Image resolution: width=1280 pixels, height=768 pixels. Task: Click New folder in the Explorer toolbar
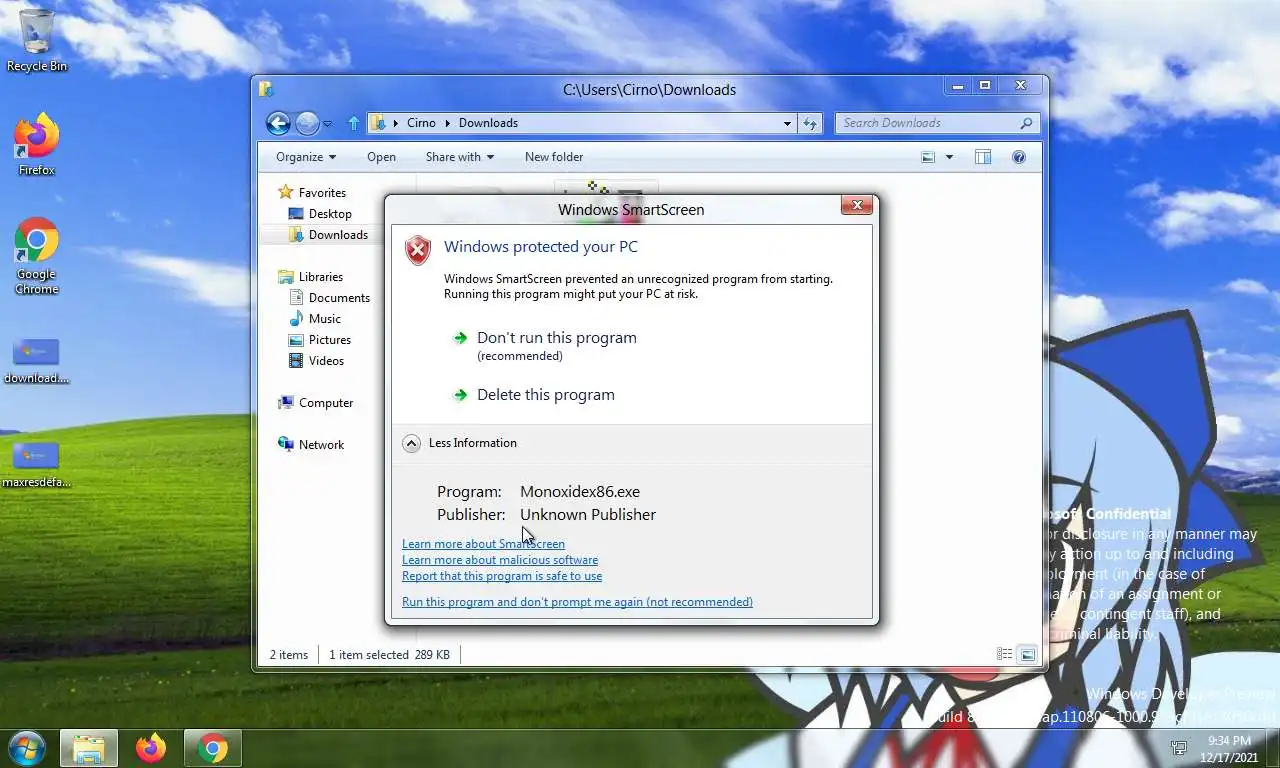tap(554, 157)
